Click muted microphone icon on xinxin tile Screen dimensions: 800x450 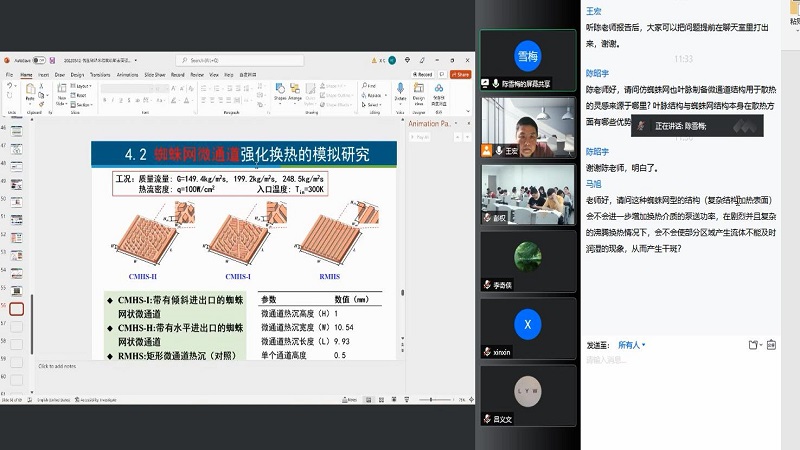pos(487,352)
